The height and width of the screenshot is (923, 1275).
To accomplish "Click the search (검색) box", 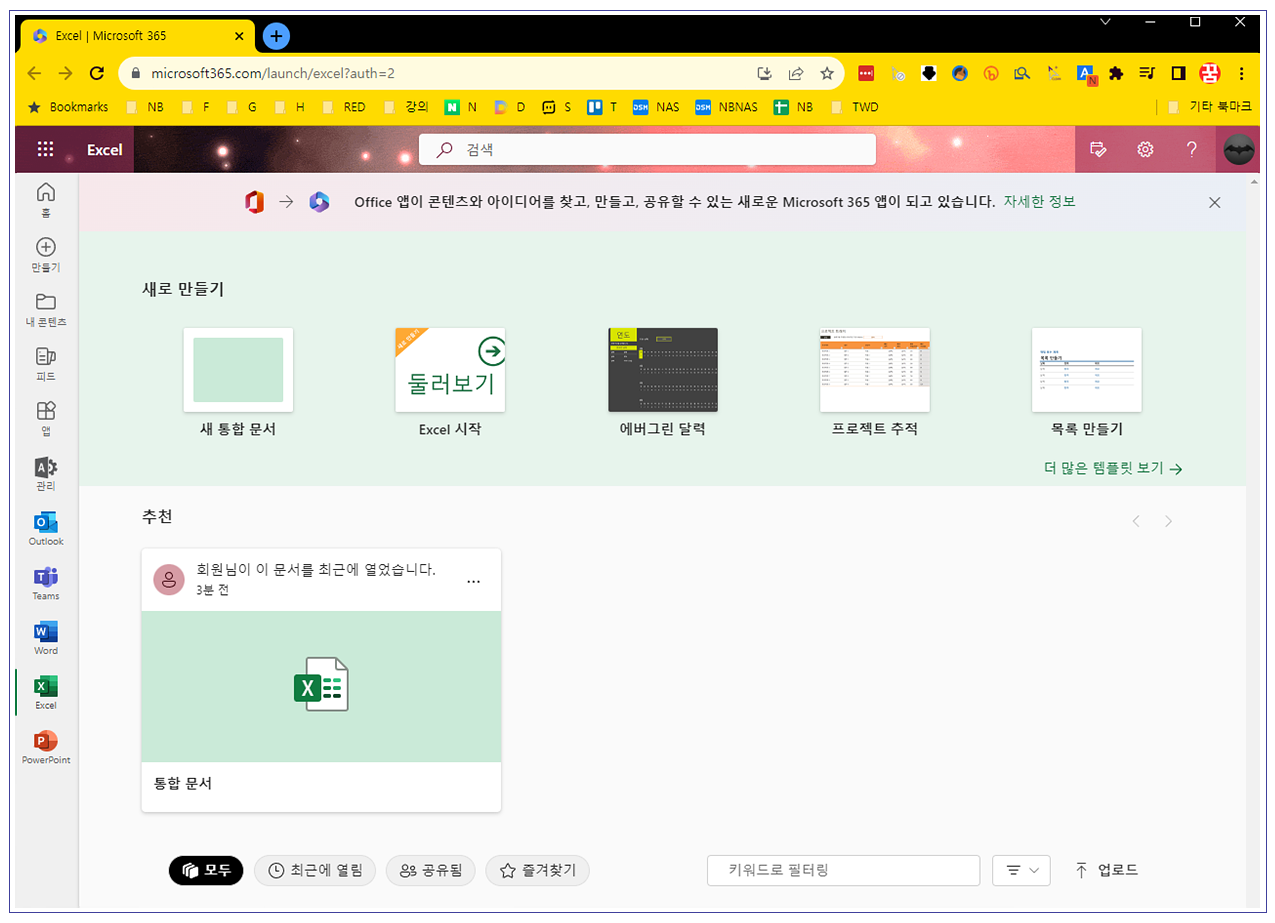I will [647, 149].
